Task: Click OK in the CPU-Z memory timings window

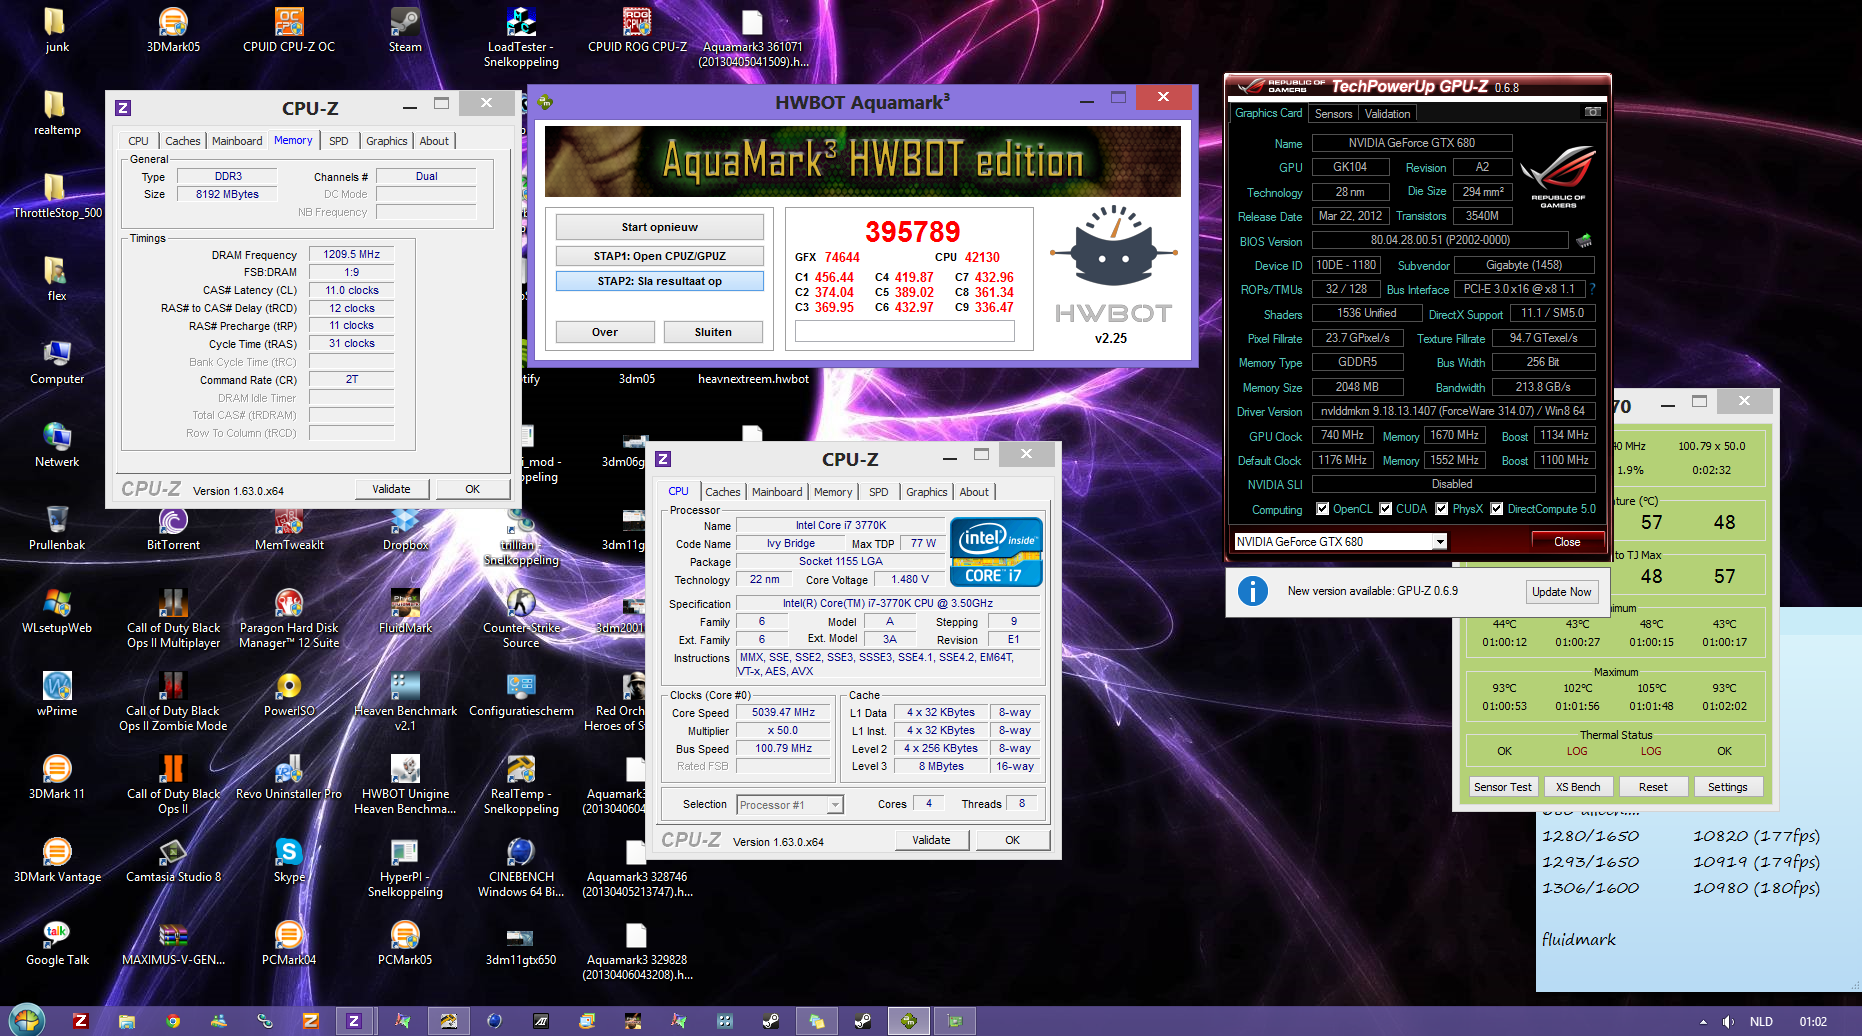Action: click(472, 489)
